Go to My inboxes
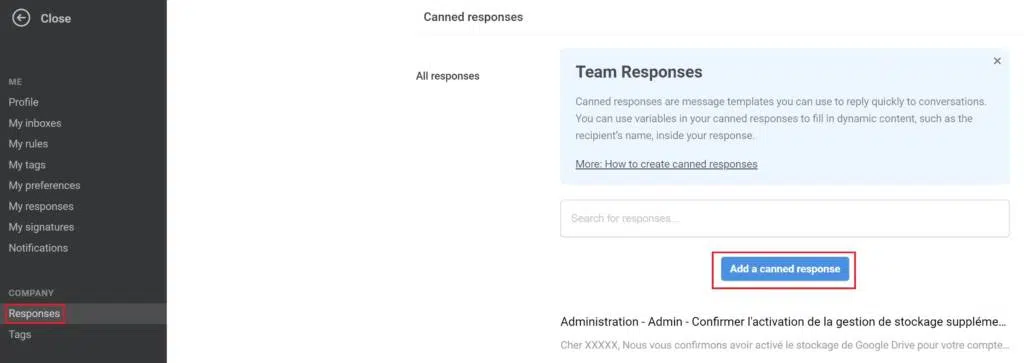The image size is (1024, 363). (35, 123)
